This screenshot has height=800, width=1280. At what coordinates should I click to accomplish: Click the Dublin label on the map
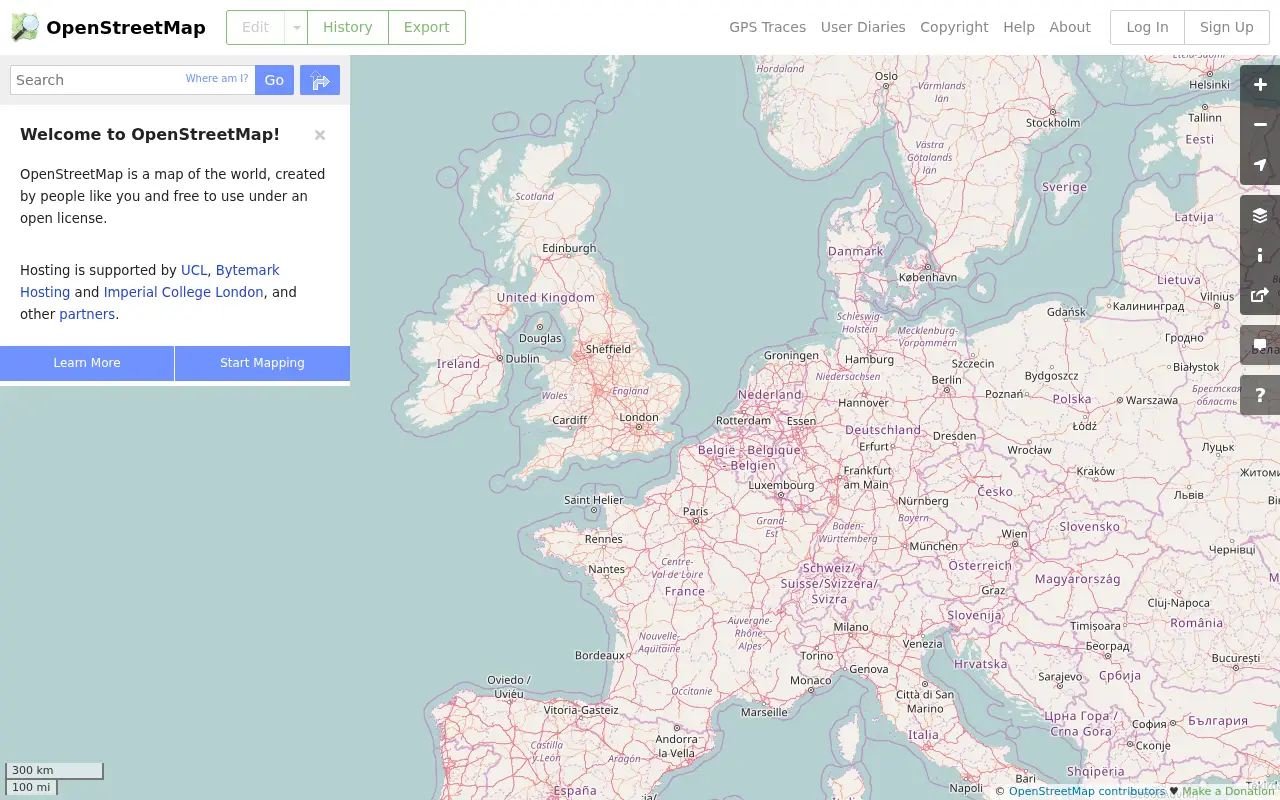pyautogui.click(x=522, y=358)
